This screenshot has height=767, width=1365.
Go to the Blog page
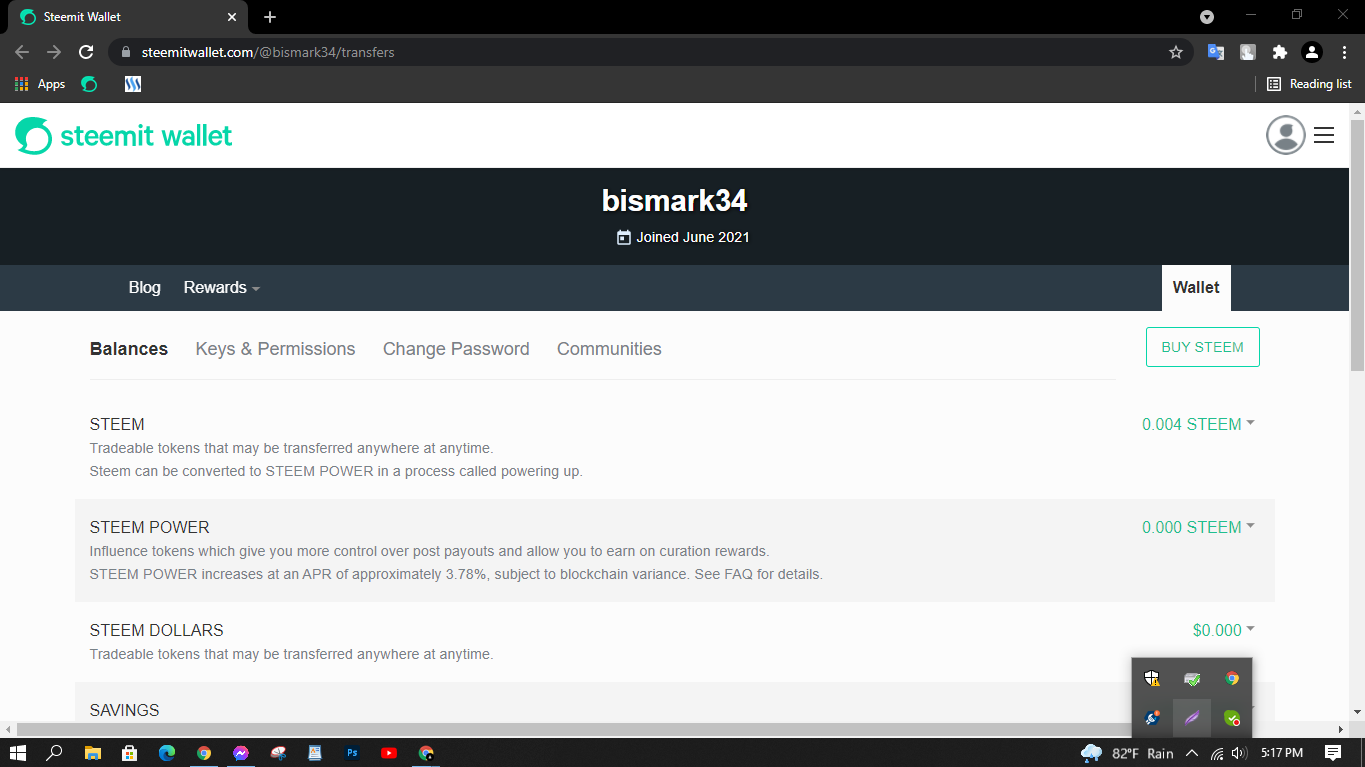[145, 288]
